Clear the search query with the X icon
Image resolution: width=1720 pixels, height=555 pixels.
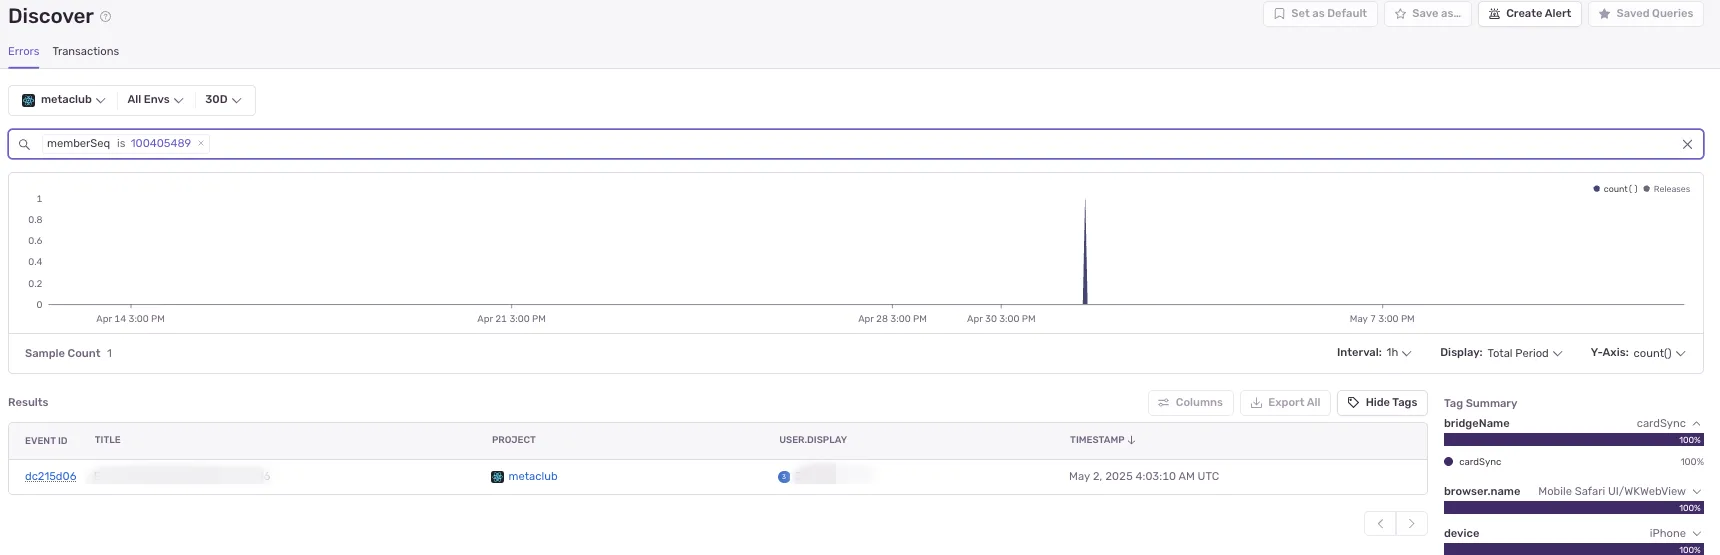[1687, 144]
